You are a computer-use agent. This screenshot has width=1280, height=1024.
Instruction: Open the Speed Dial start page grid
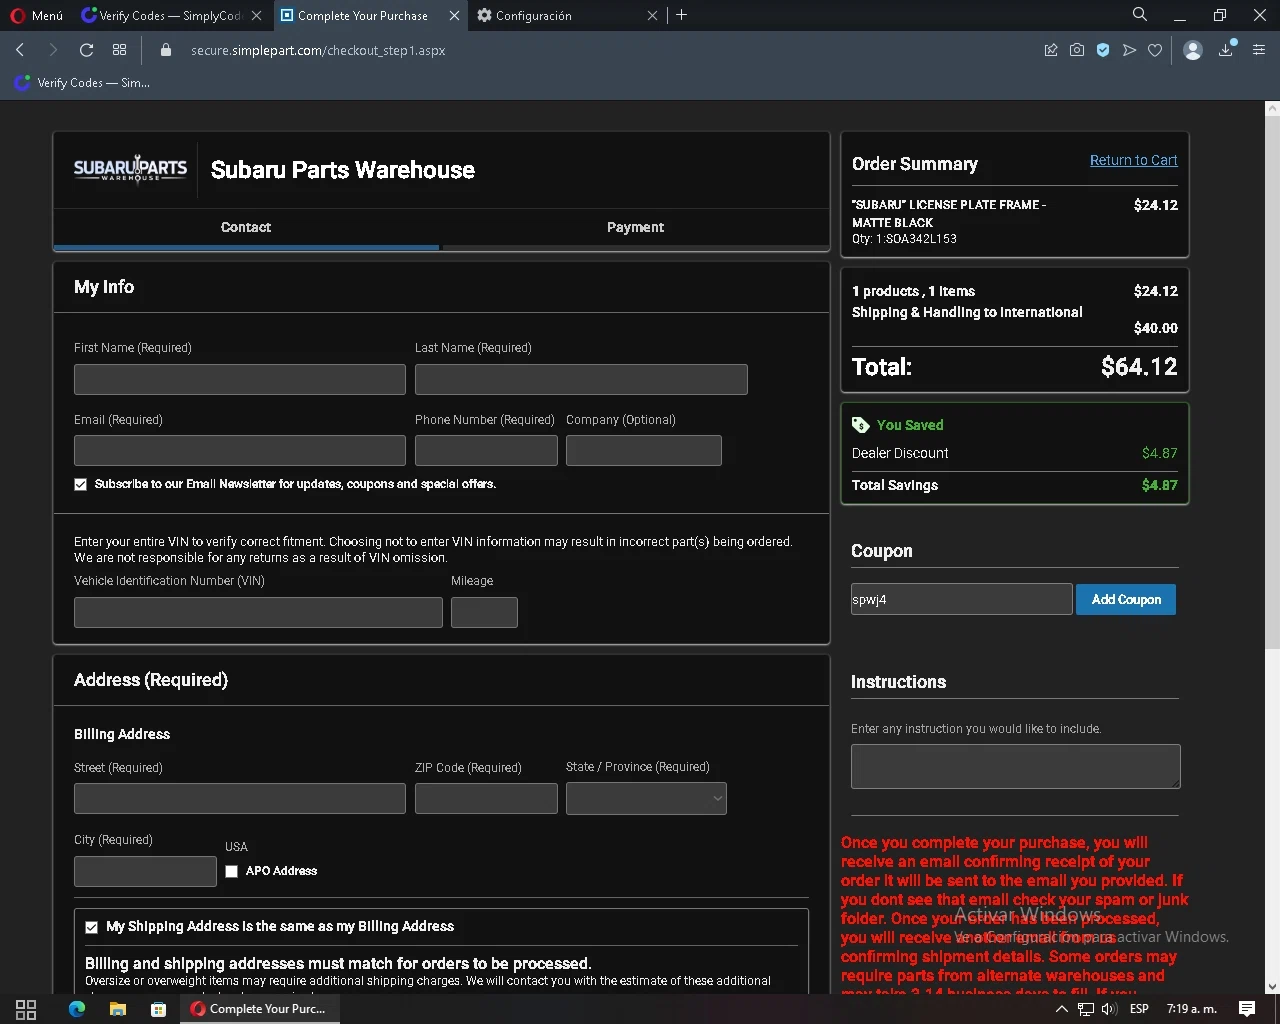[x=119, y=50]
